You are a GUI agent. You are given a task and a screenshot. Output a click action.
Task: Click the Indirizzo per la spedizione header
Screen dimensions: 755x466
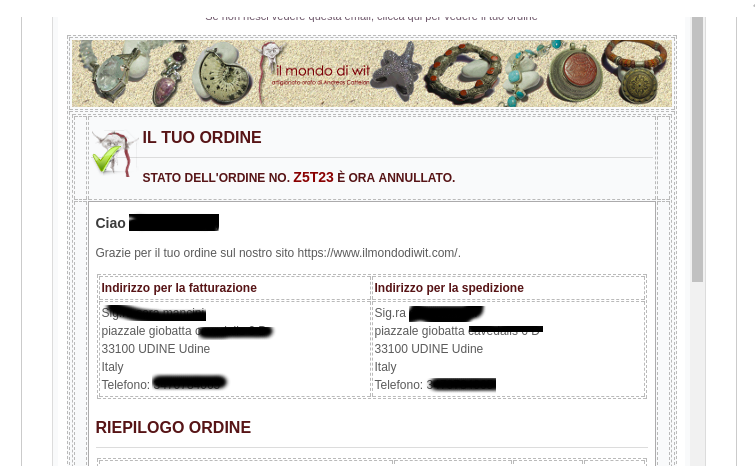[449, 288]
